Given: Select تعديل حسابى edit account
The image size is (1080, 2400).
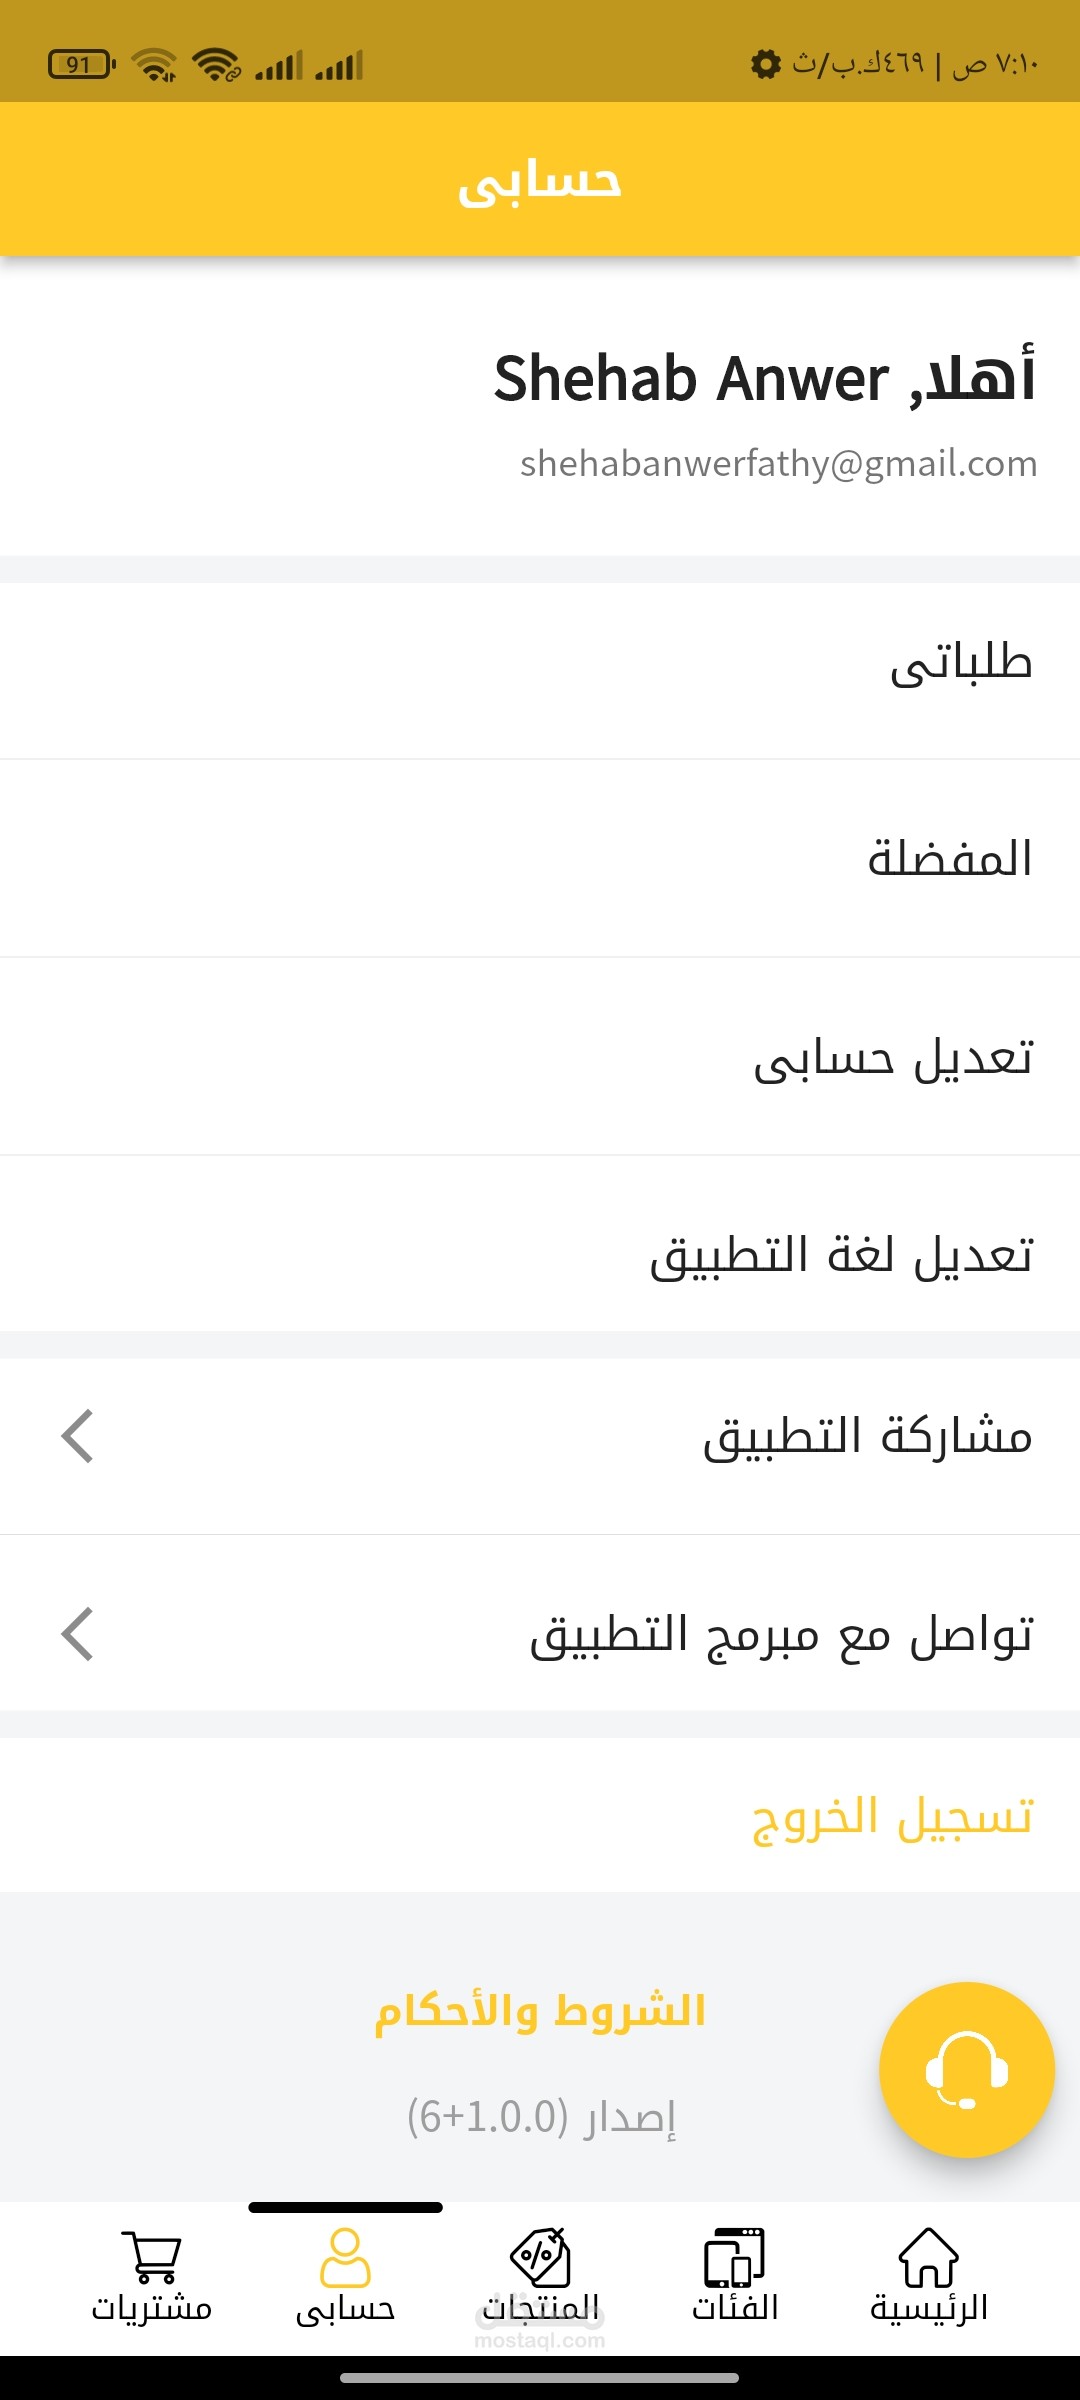Looking at the screenshot, I should click(x=540, y=1056).
